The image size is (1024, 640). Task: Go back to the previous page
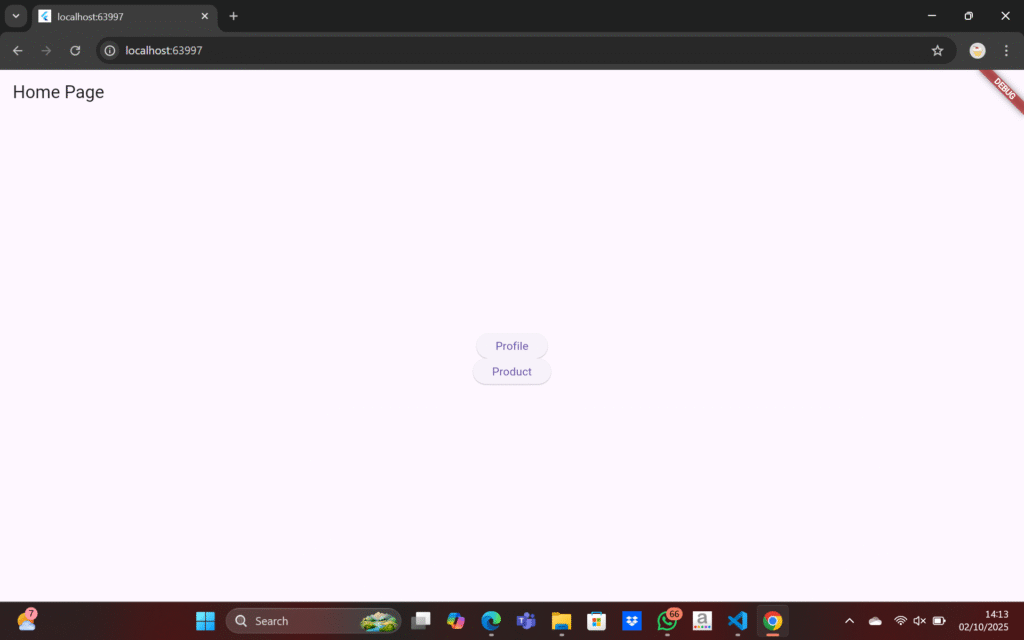[18, 51]
